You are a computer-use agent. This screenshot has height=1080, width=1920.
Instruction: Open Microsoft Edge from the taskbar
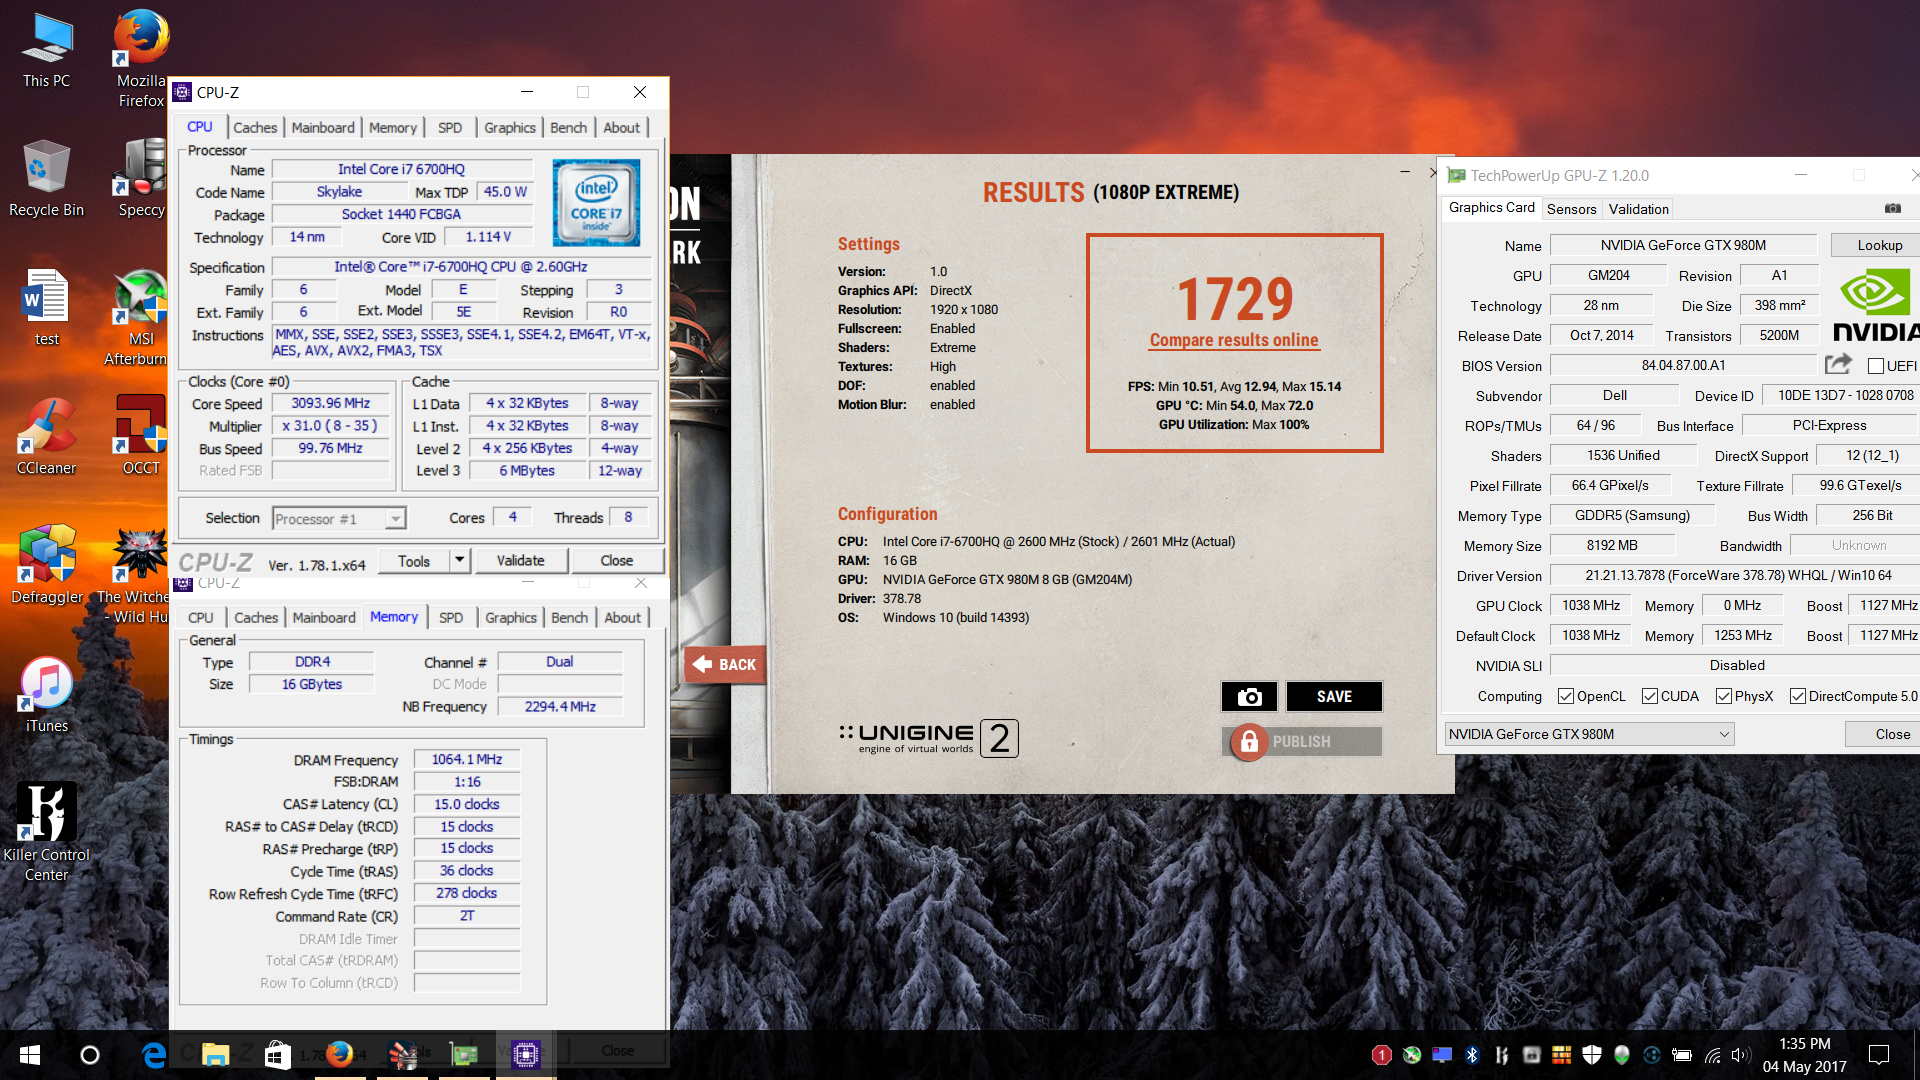click(x=153, y=1055)
